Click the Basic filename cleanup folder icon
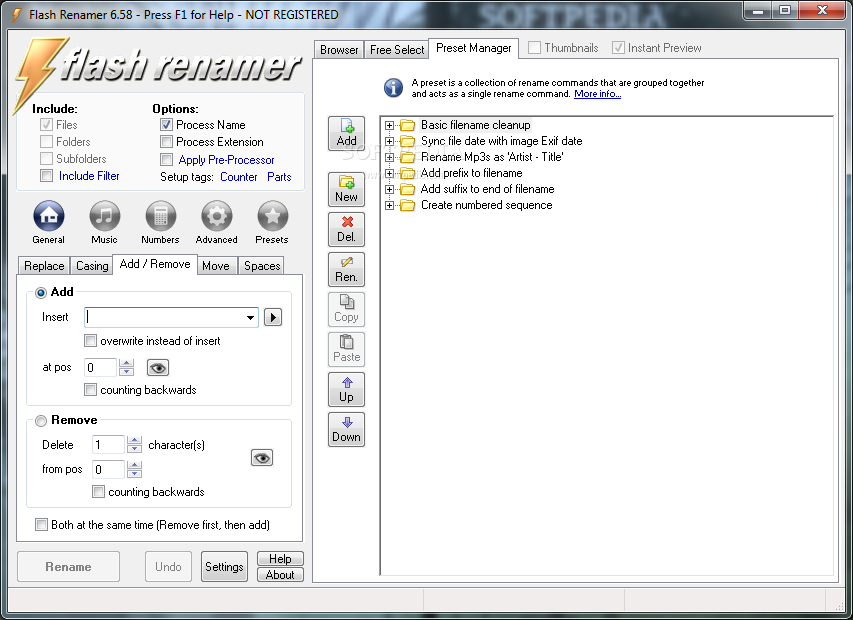The image size is (853, 620). 407,126
